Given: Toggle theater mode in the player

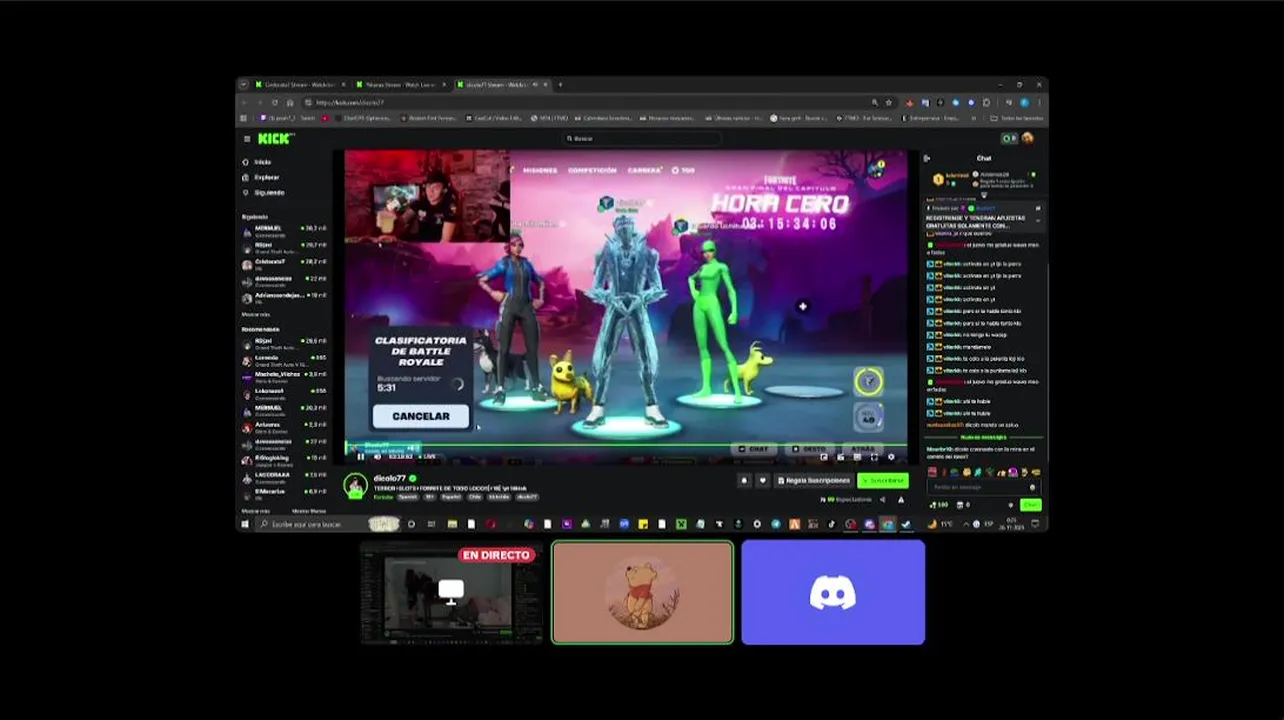Looking at the screenshot, I should 857,457.
